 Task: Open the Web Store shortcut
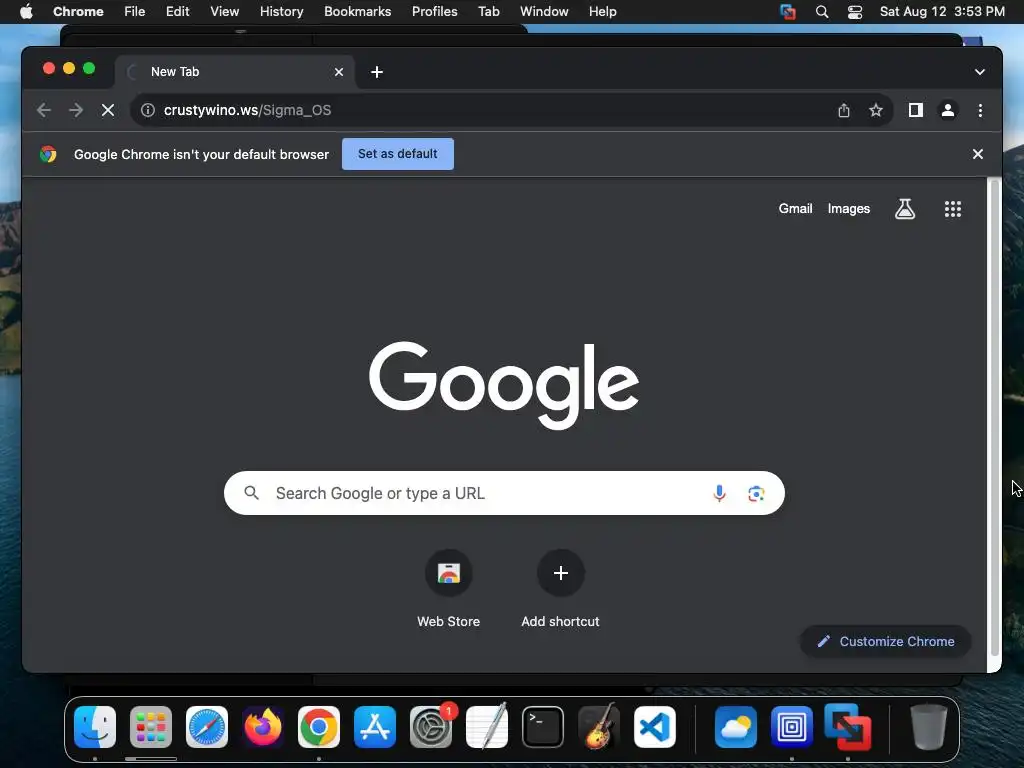pyautogui.click(x=449, y=590)
